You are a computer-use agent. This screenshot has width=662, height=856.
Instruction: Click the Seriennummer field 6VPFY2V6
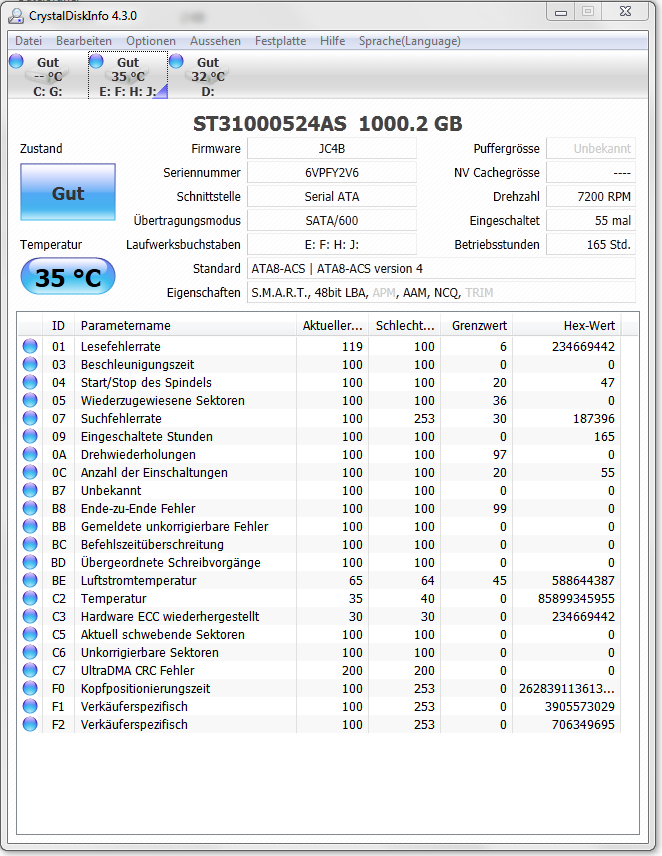click(x=332, y=173)
